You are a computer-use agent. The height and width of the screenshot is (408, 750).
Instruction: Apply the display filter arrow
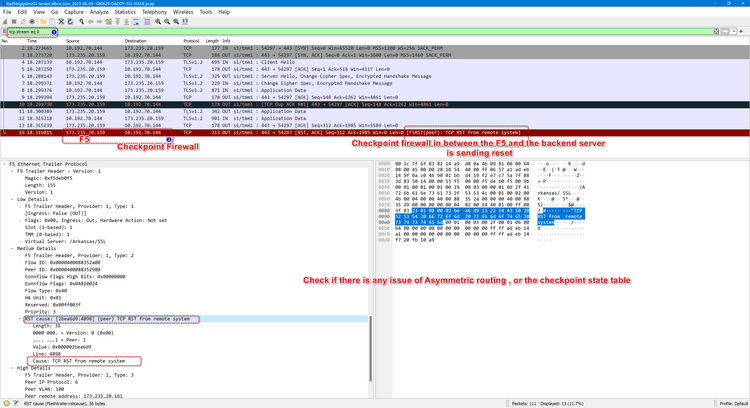(725, 32)
